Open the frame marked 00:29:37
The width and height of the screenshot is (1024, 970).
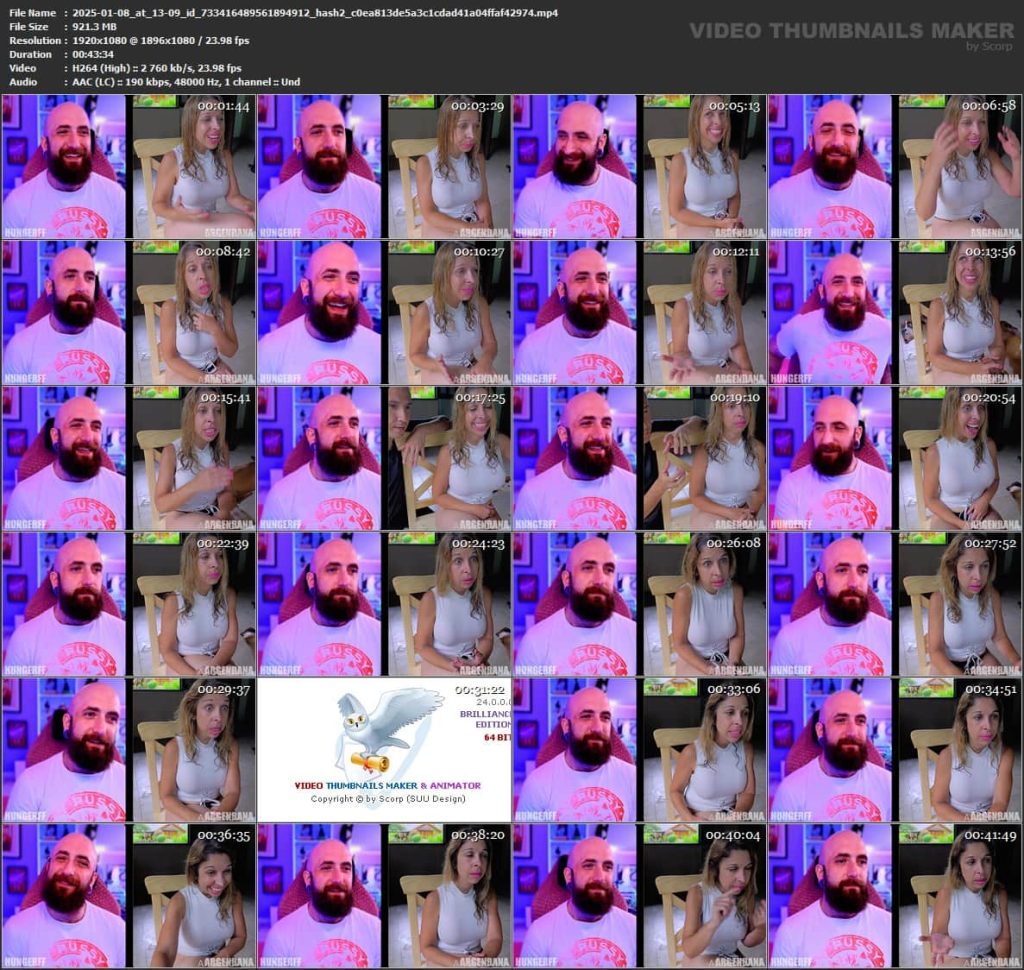click(129, 750)
